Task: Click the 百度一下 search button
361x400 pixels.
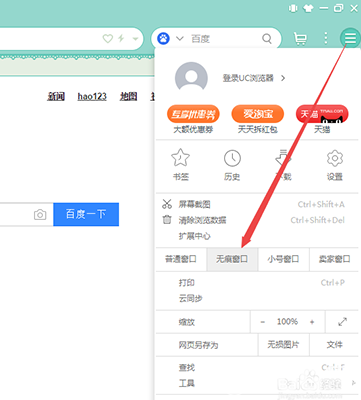Action: (86, 214)
